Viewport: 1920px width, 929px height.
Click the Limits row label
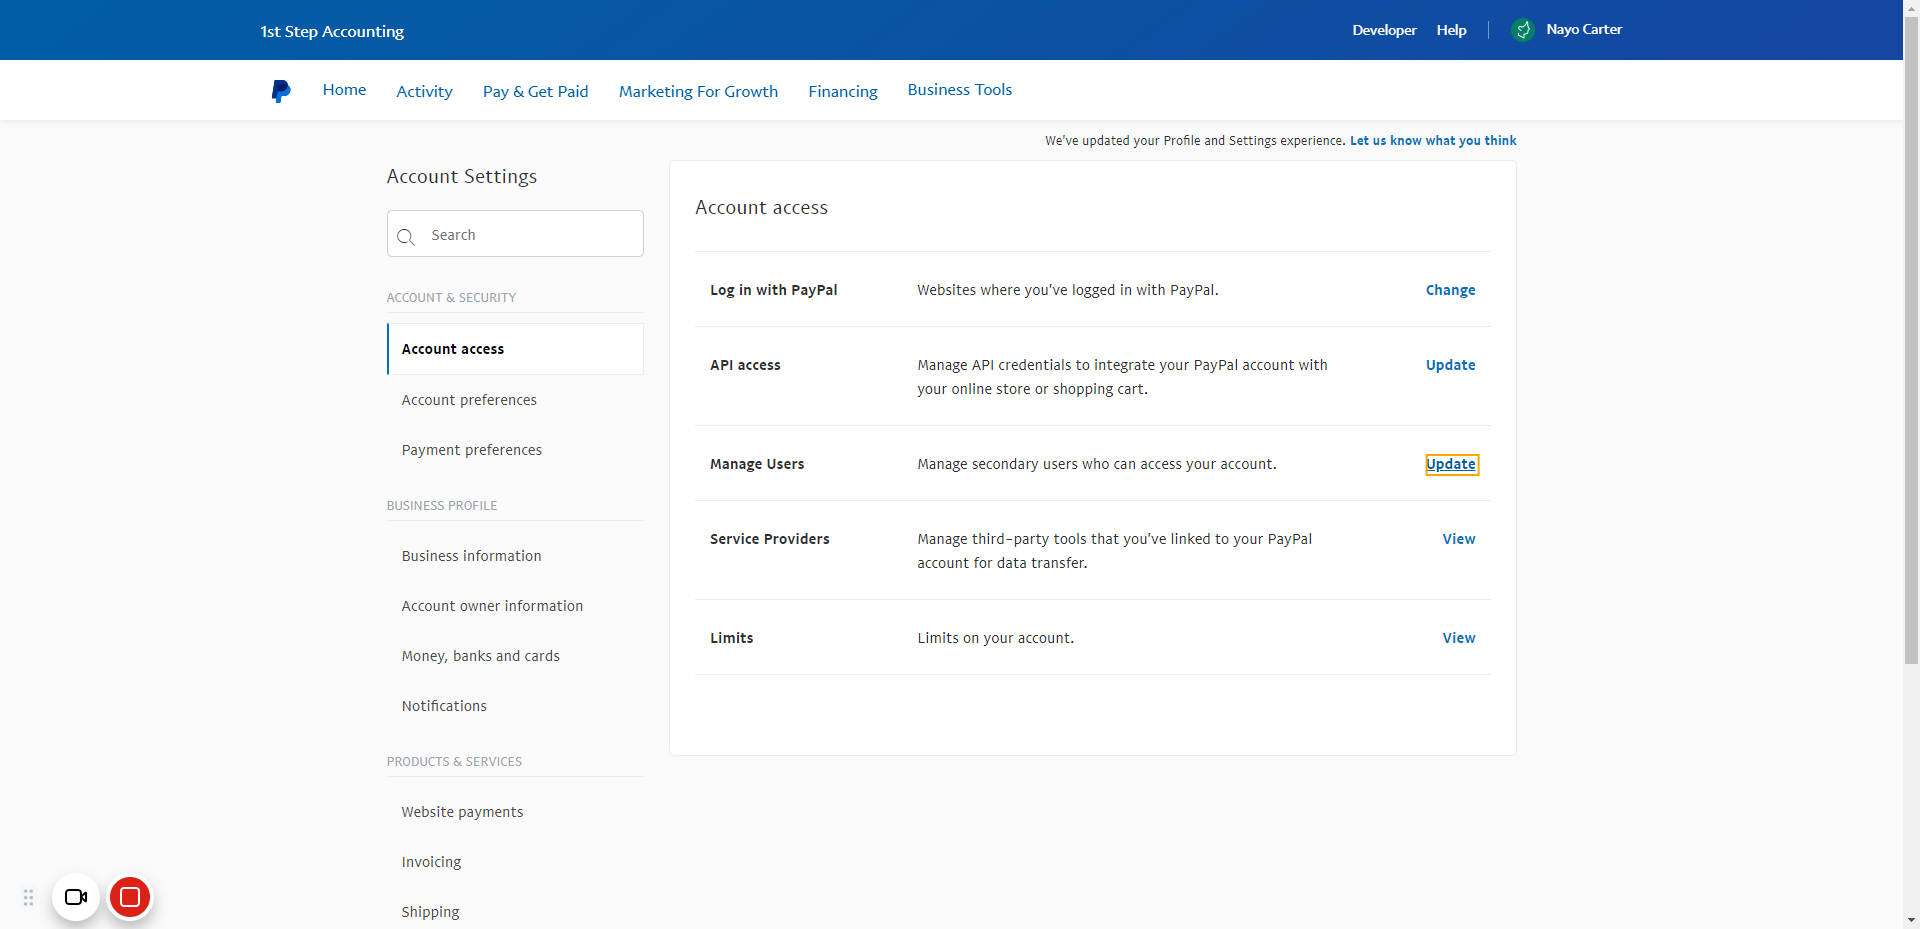732,638
